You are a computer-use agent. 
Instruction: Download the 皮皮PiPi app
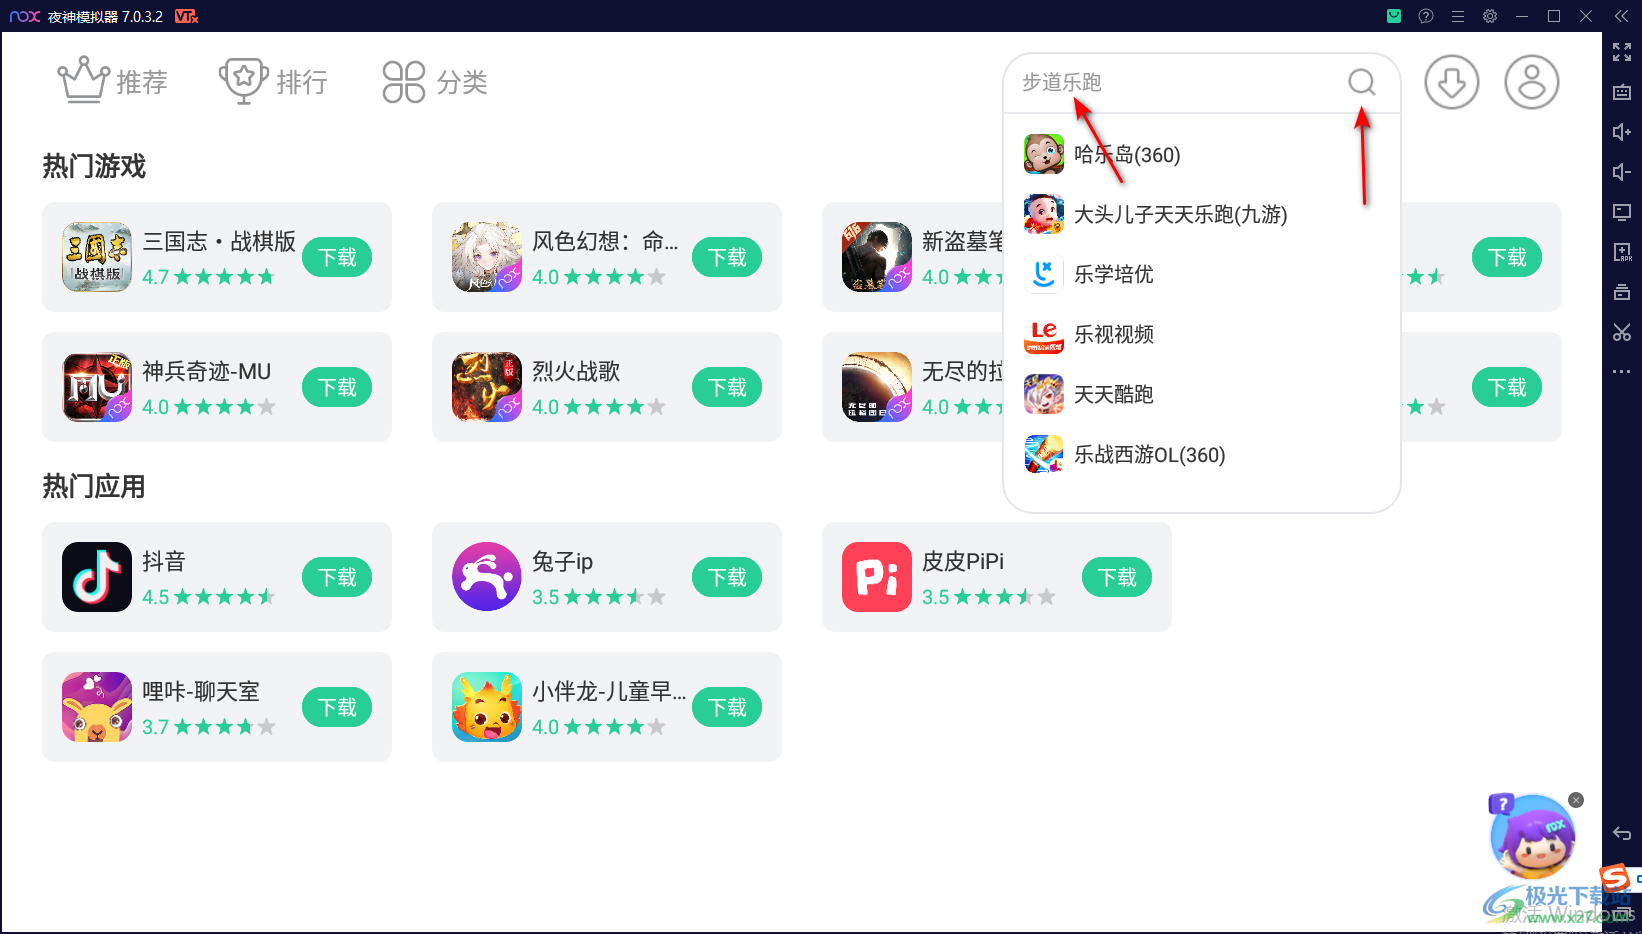point(1117,577)
